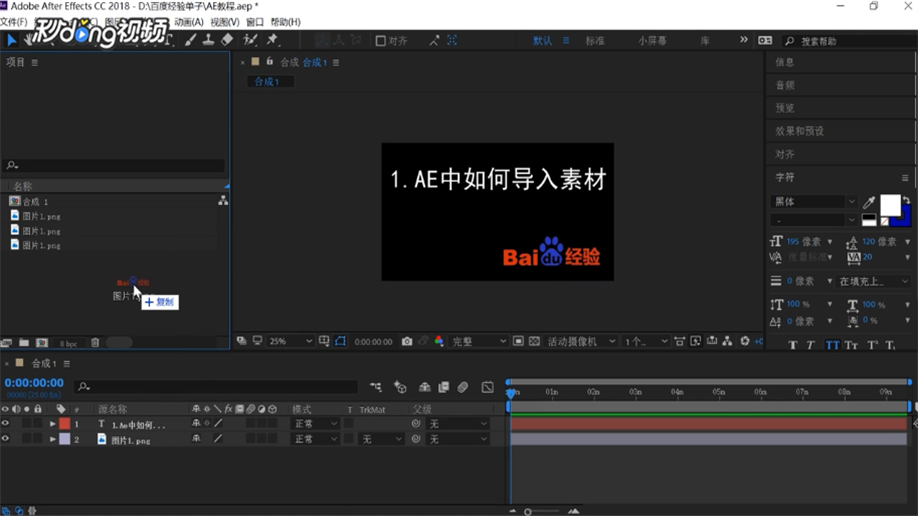Click the snapshot camera icon in viewer

point(407,341)
